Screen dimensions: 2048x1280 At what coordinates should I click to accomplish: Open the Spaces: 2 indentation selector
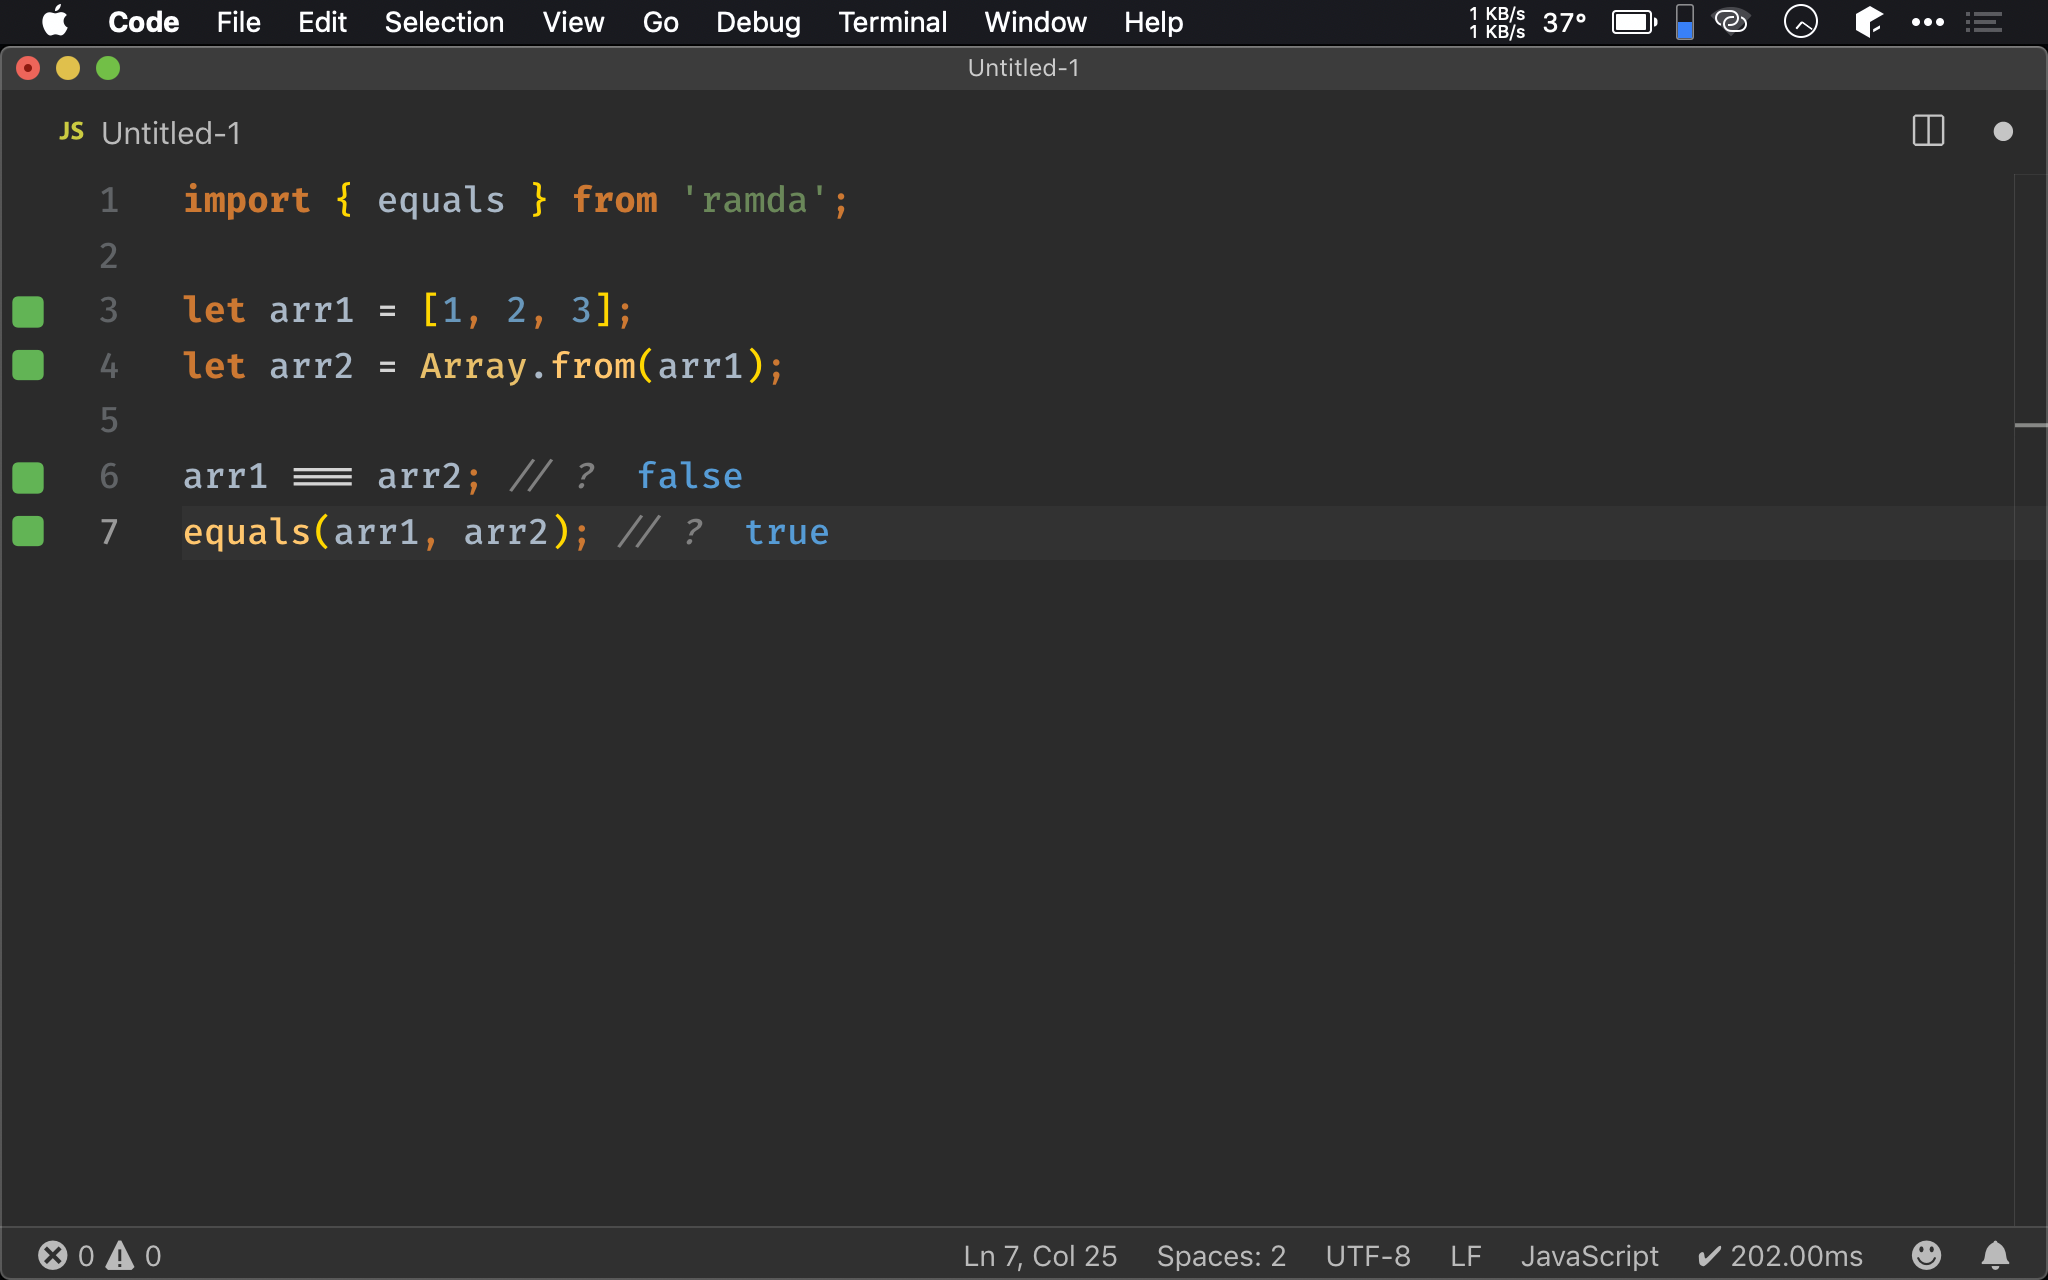tap(1221, 1256)
